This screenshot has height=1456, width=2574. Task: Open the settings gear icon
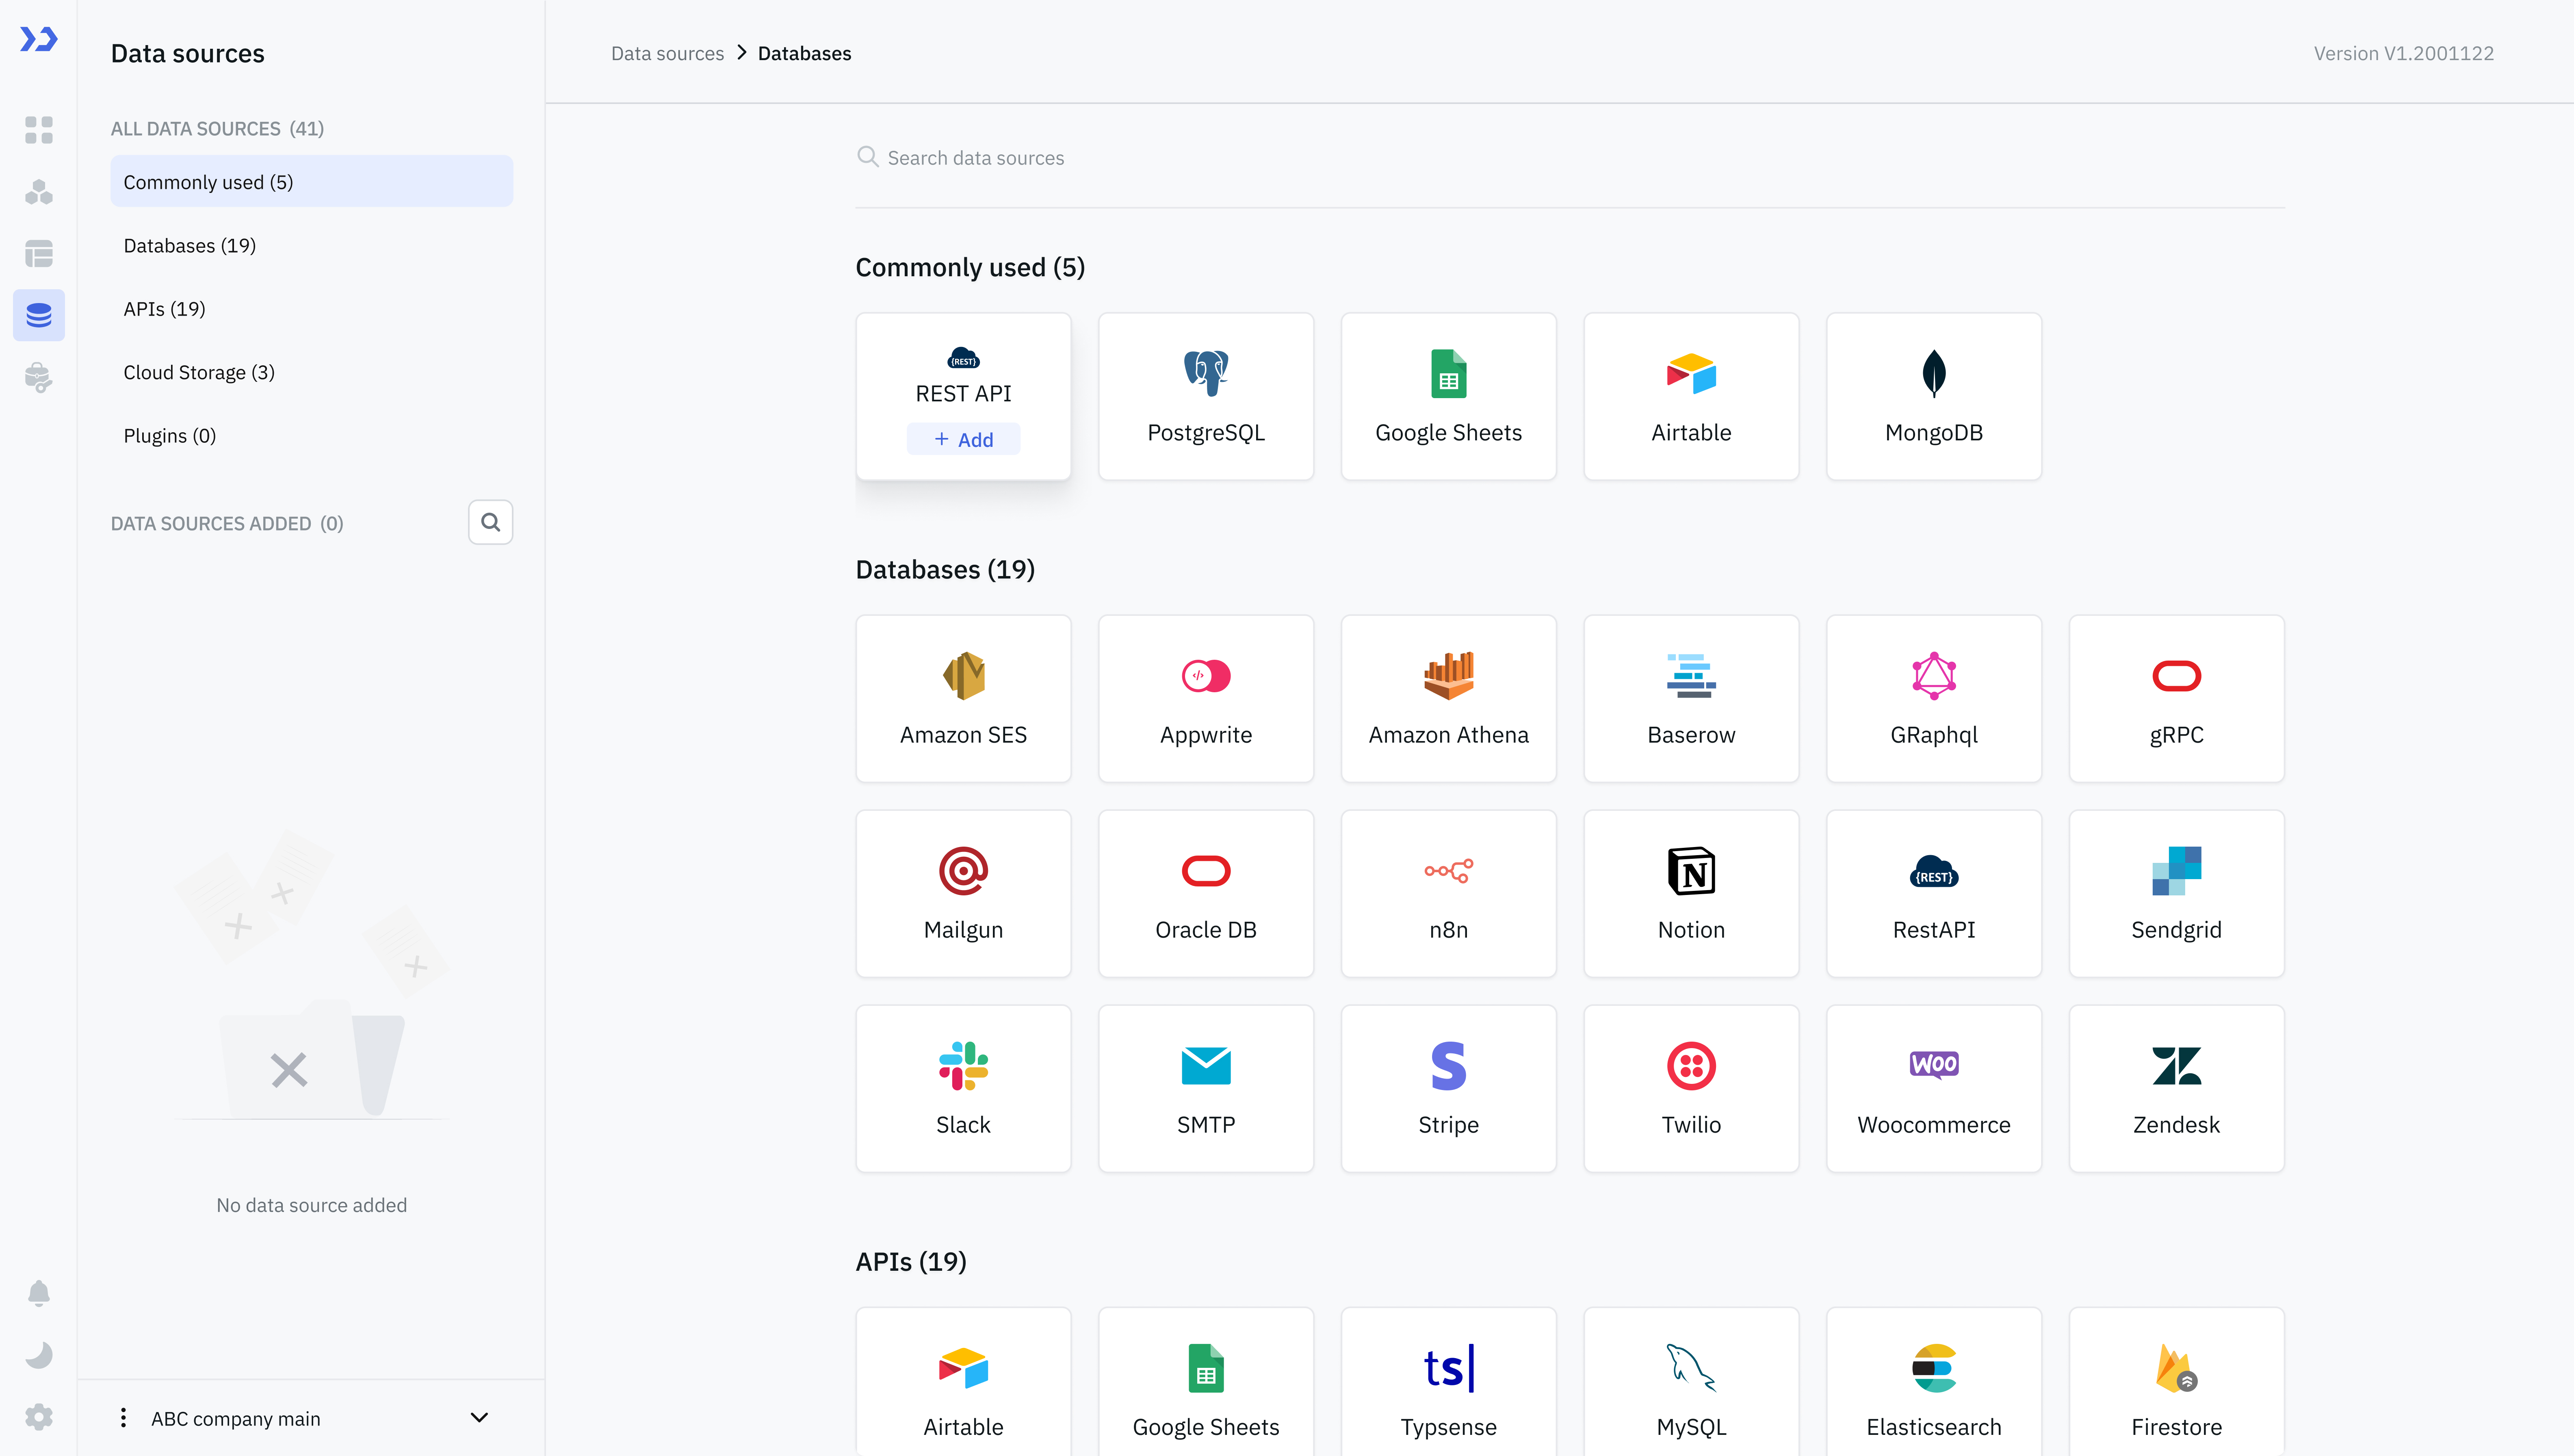point(38,1417)
